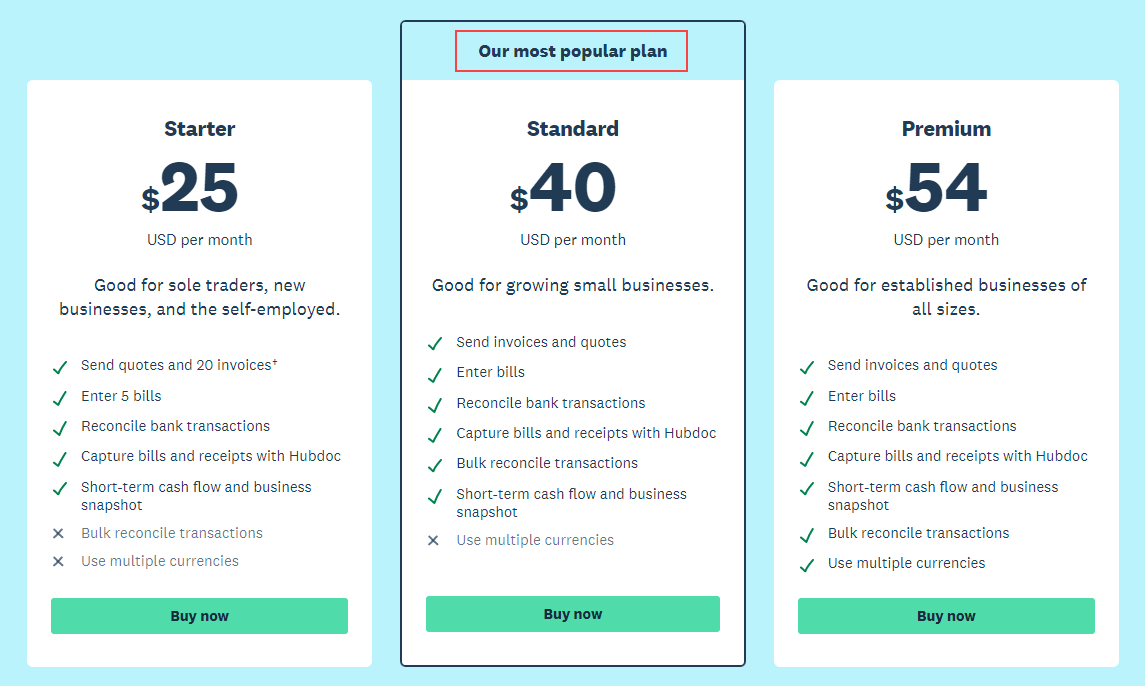Click the checkmark beside Short-term cash flow under Starter
This screenshot has height=686, width=1145.
tap(59, 491)
